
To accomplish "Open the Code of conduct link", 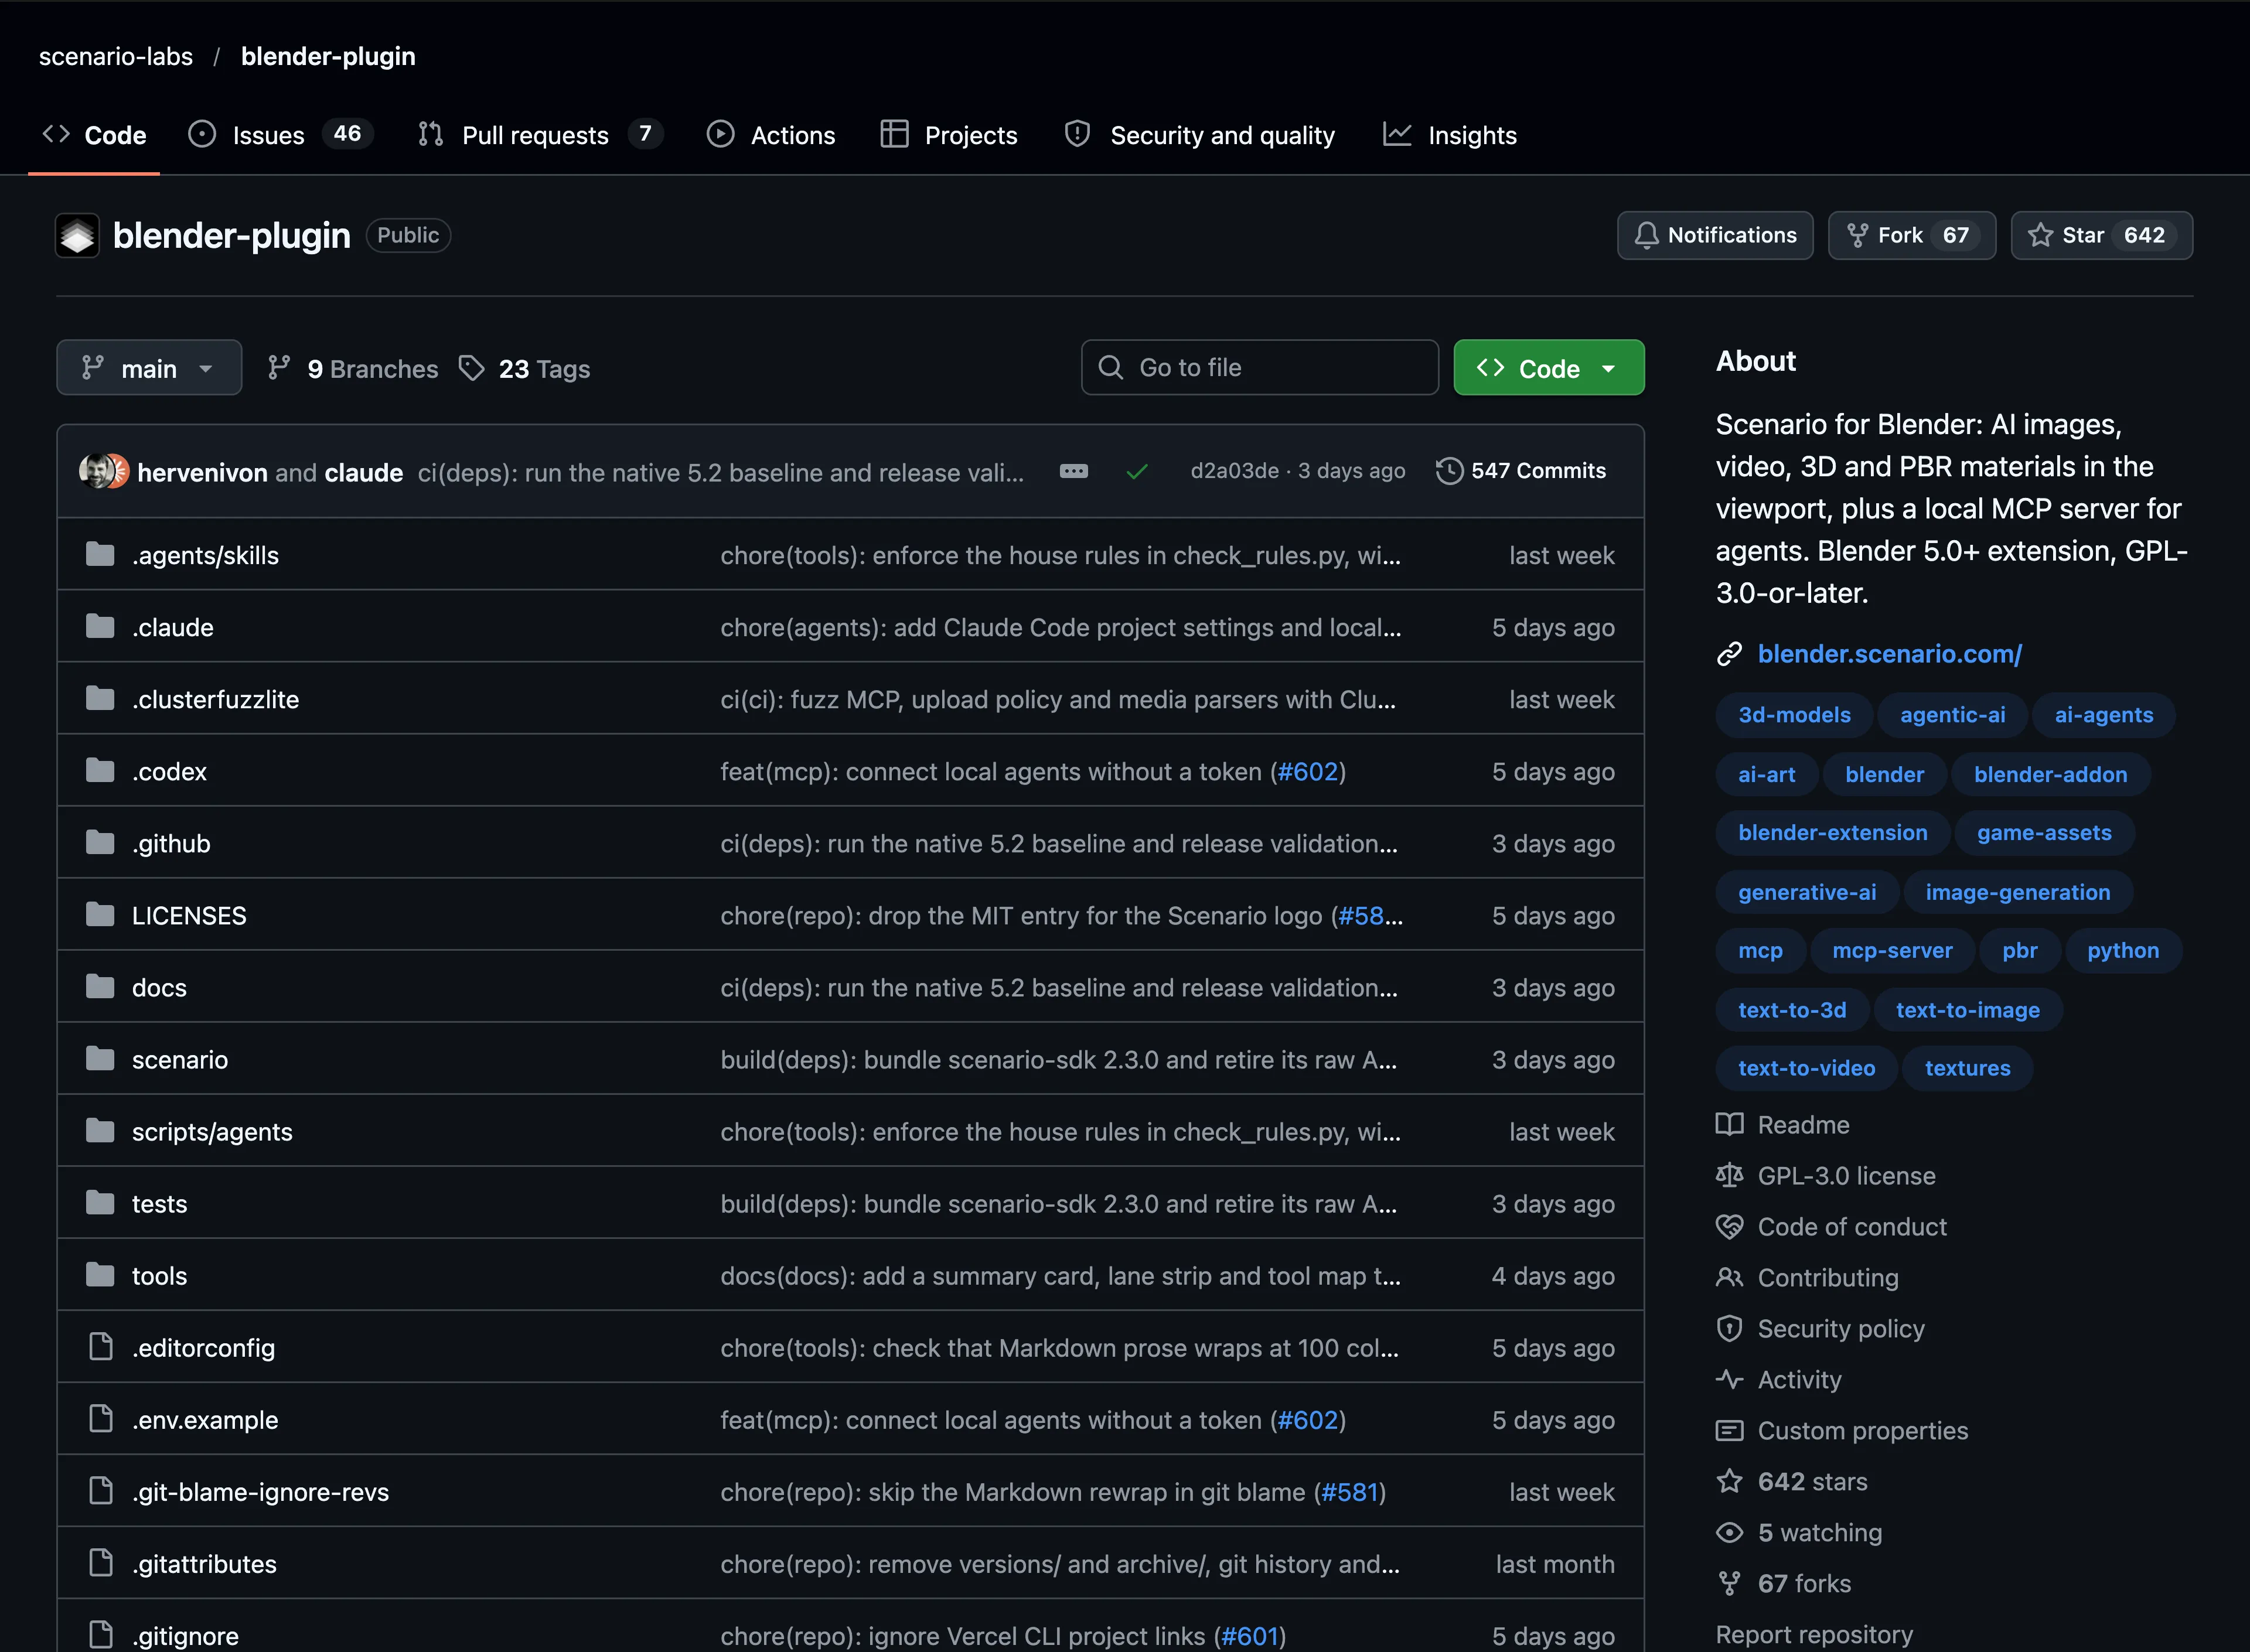I will tap(1852, 1227).
